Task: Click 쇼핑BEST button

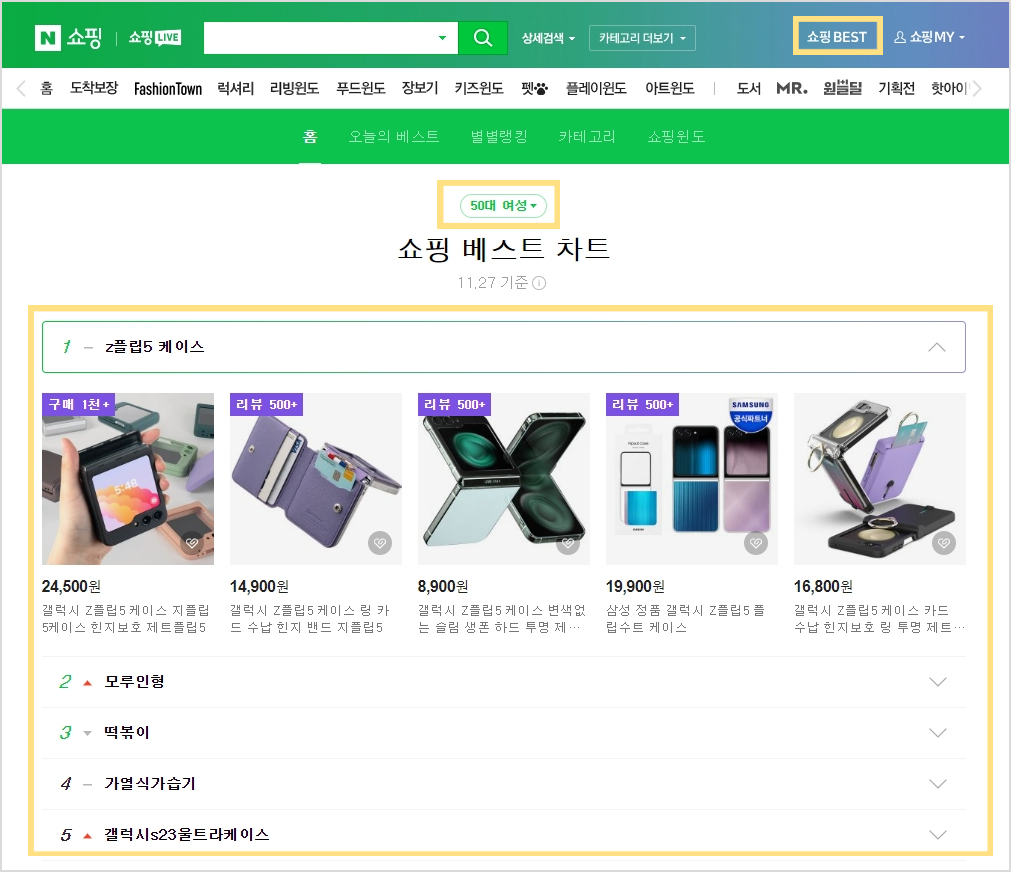Action: pyautogui.click(x=837, y=37)
